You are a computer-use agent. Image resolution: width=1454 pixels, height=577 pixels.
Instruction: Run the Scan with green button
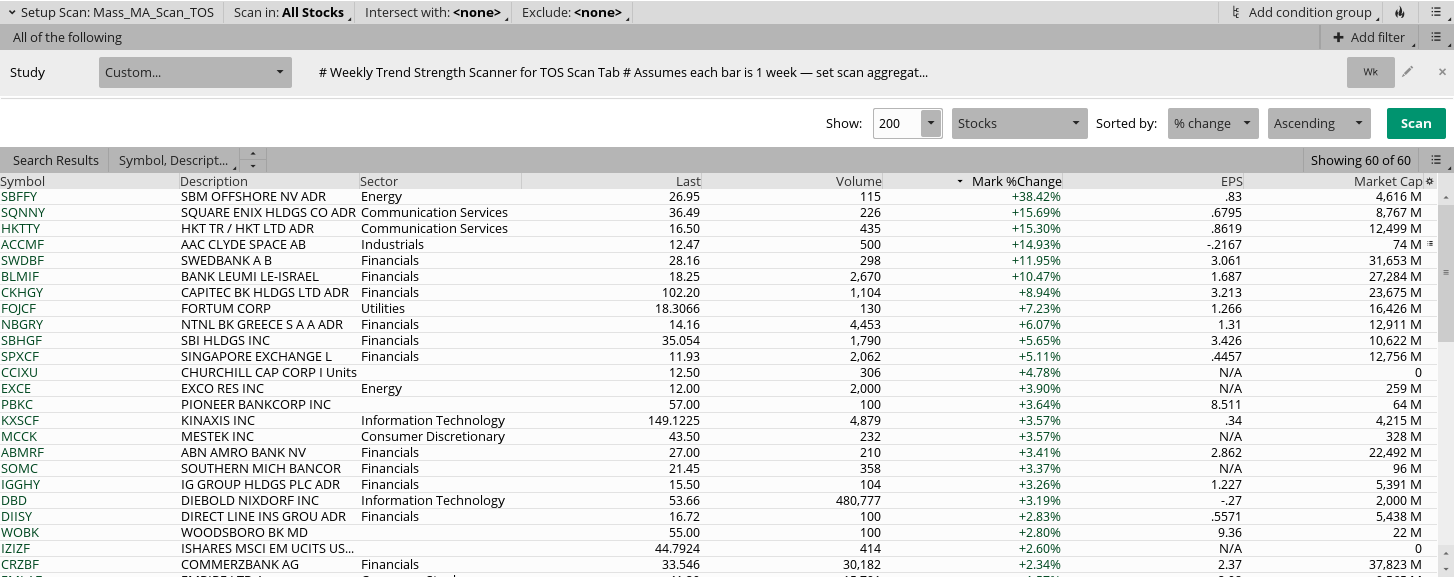point(1416,123)
